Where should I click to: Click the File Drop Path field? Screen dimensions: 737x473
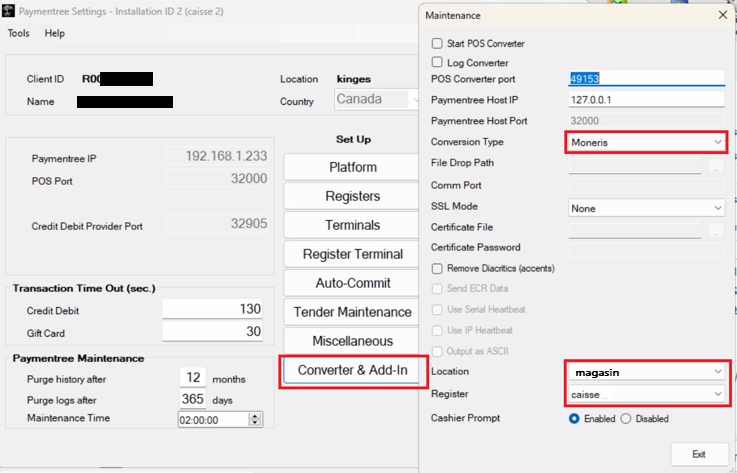pyautogui.click(x=635, y=165)
